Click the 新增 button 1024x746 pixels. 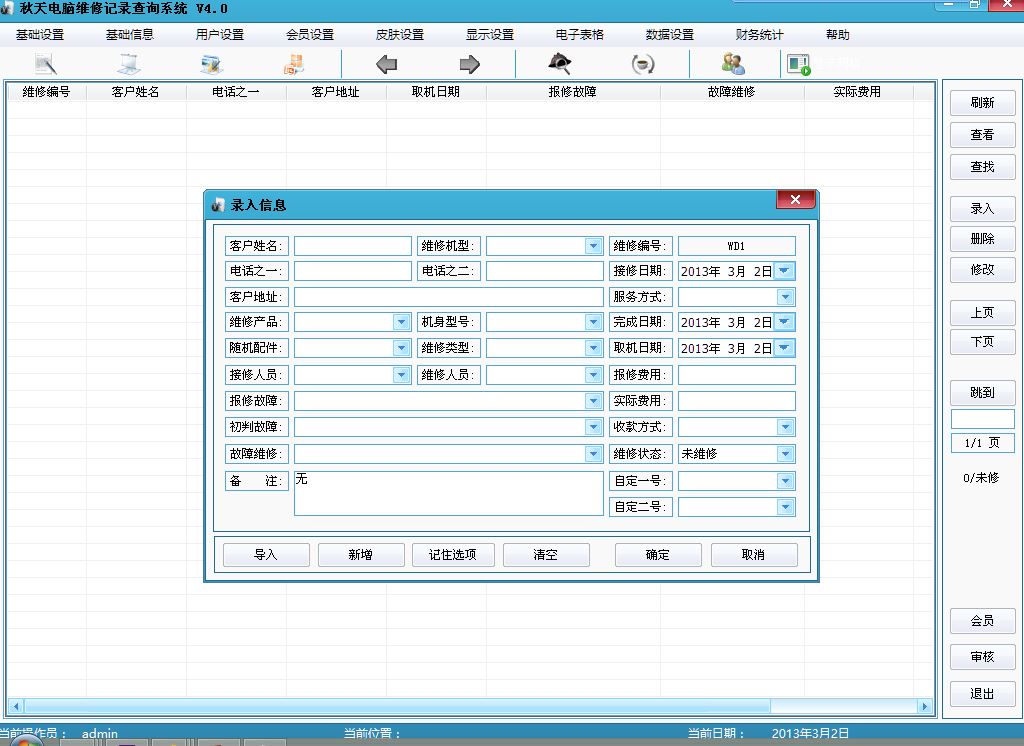(360, 555)
